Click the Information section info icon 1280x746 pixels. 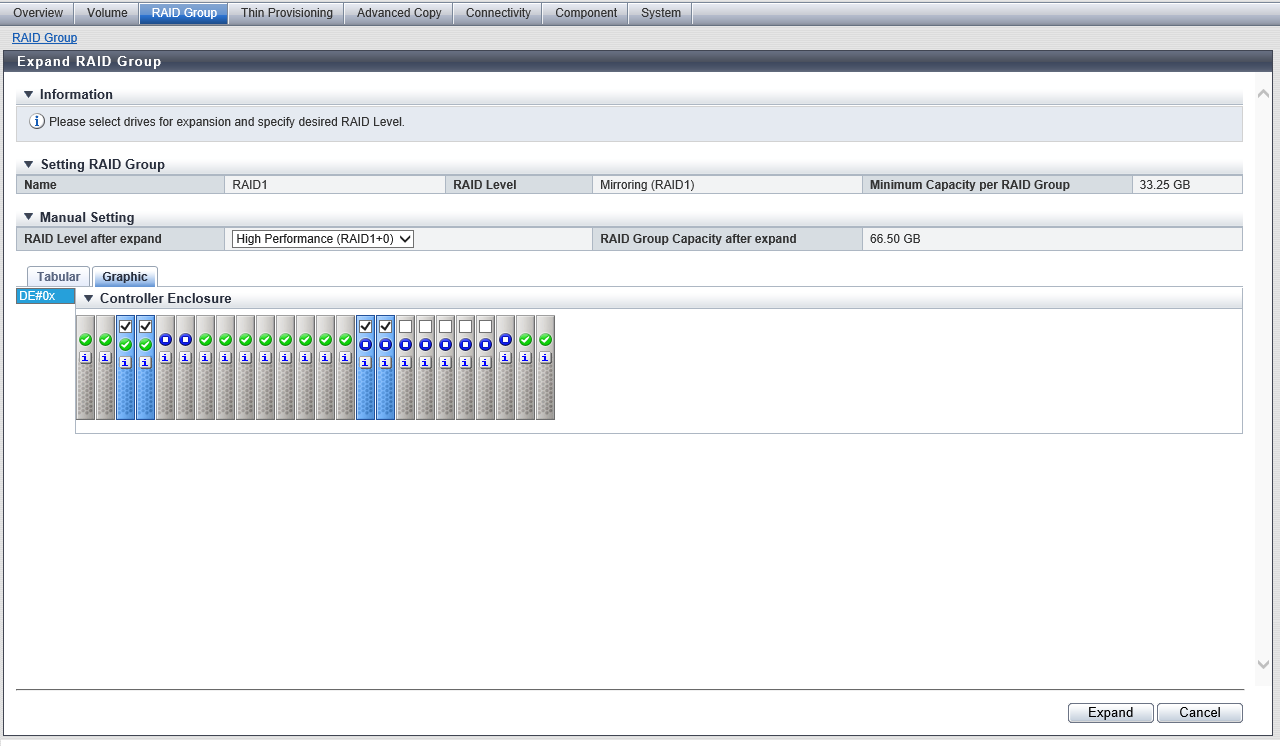[x=37, y=122]
